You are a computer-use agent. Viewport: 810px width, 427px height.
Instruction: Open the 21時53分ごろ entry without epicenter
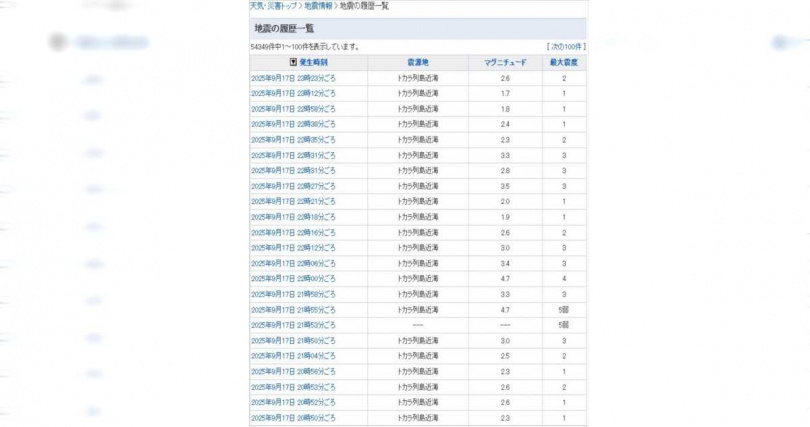(293, 325)
